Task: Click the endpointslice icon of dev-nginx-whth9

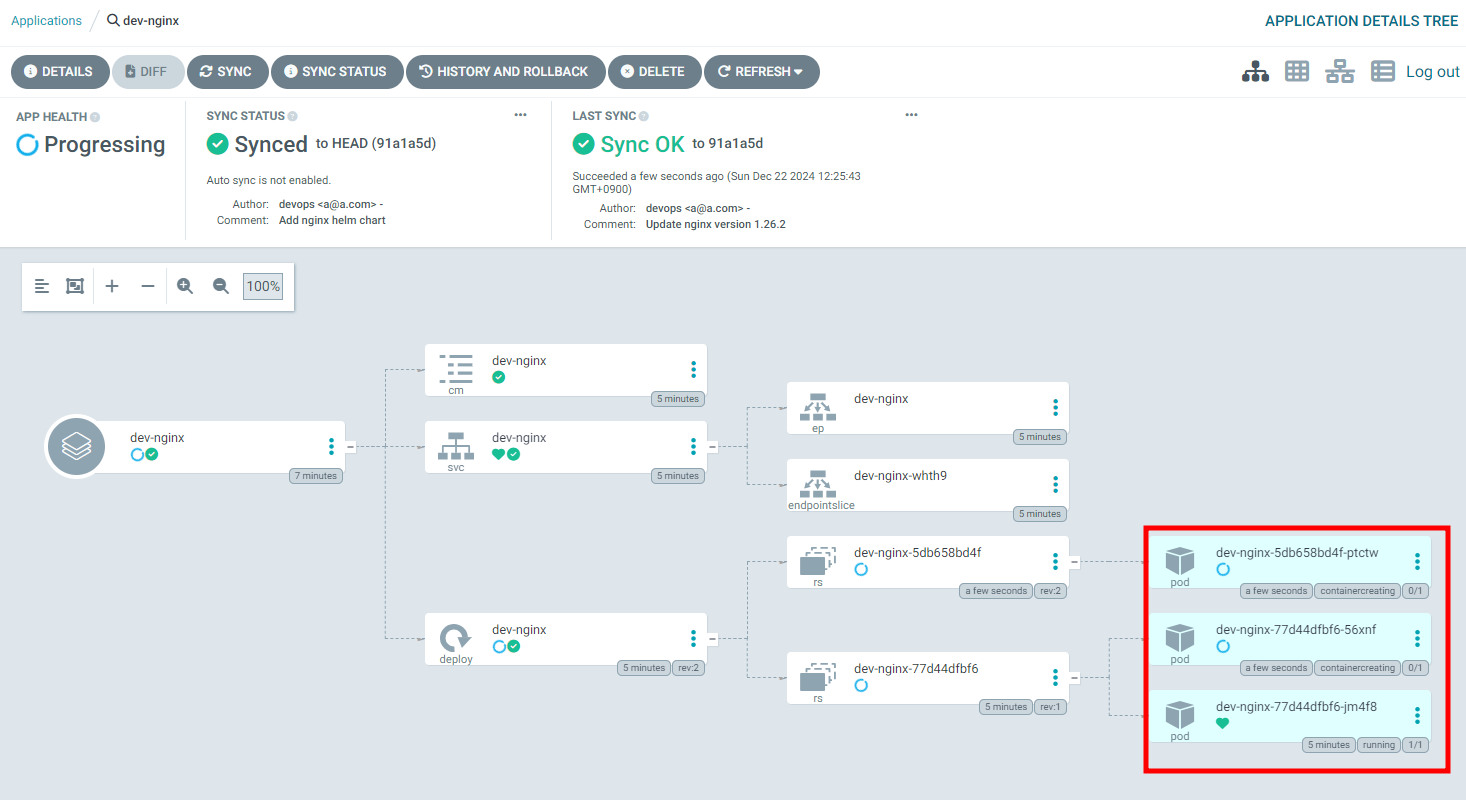Action: coord(818,484)
